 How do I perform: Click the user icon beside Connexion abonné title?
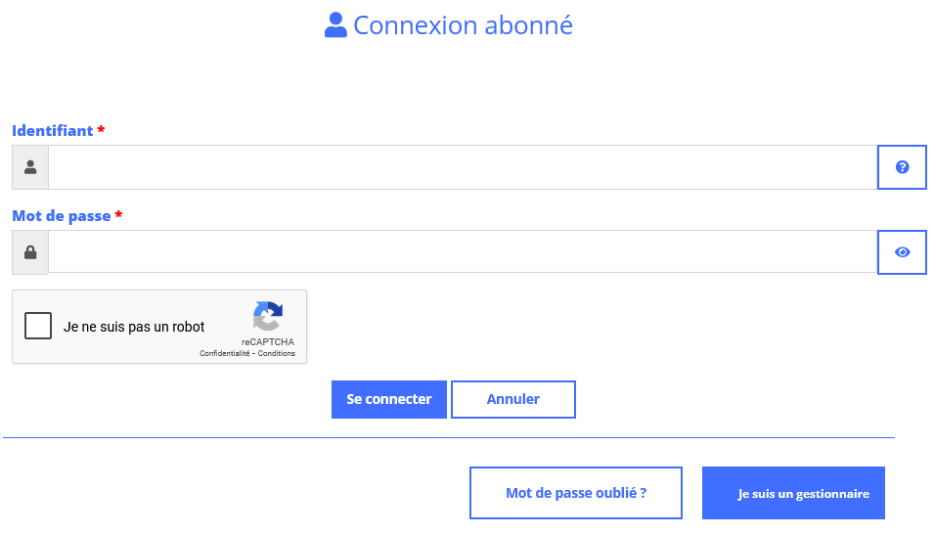(x=336, y=25)
